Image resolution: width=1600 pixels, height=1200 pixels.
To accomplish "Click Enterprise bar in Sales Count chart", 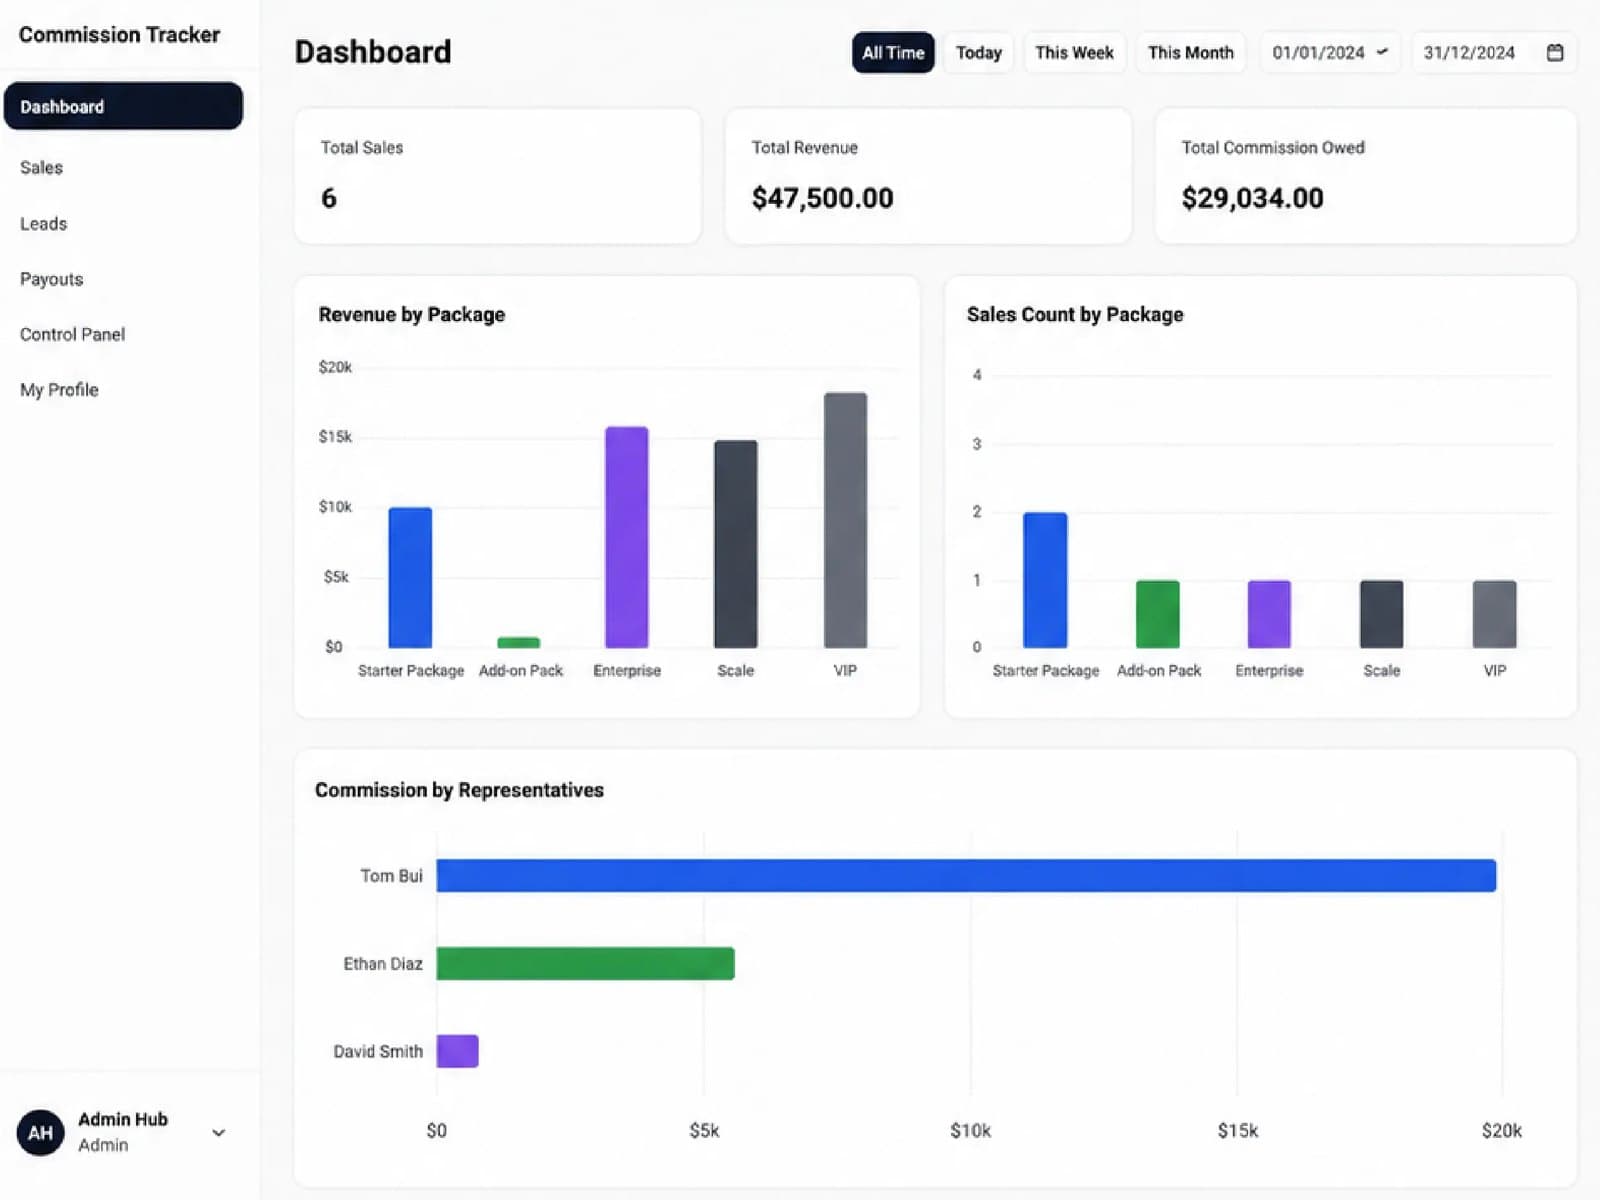I will (1269, 614).
